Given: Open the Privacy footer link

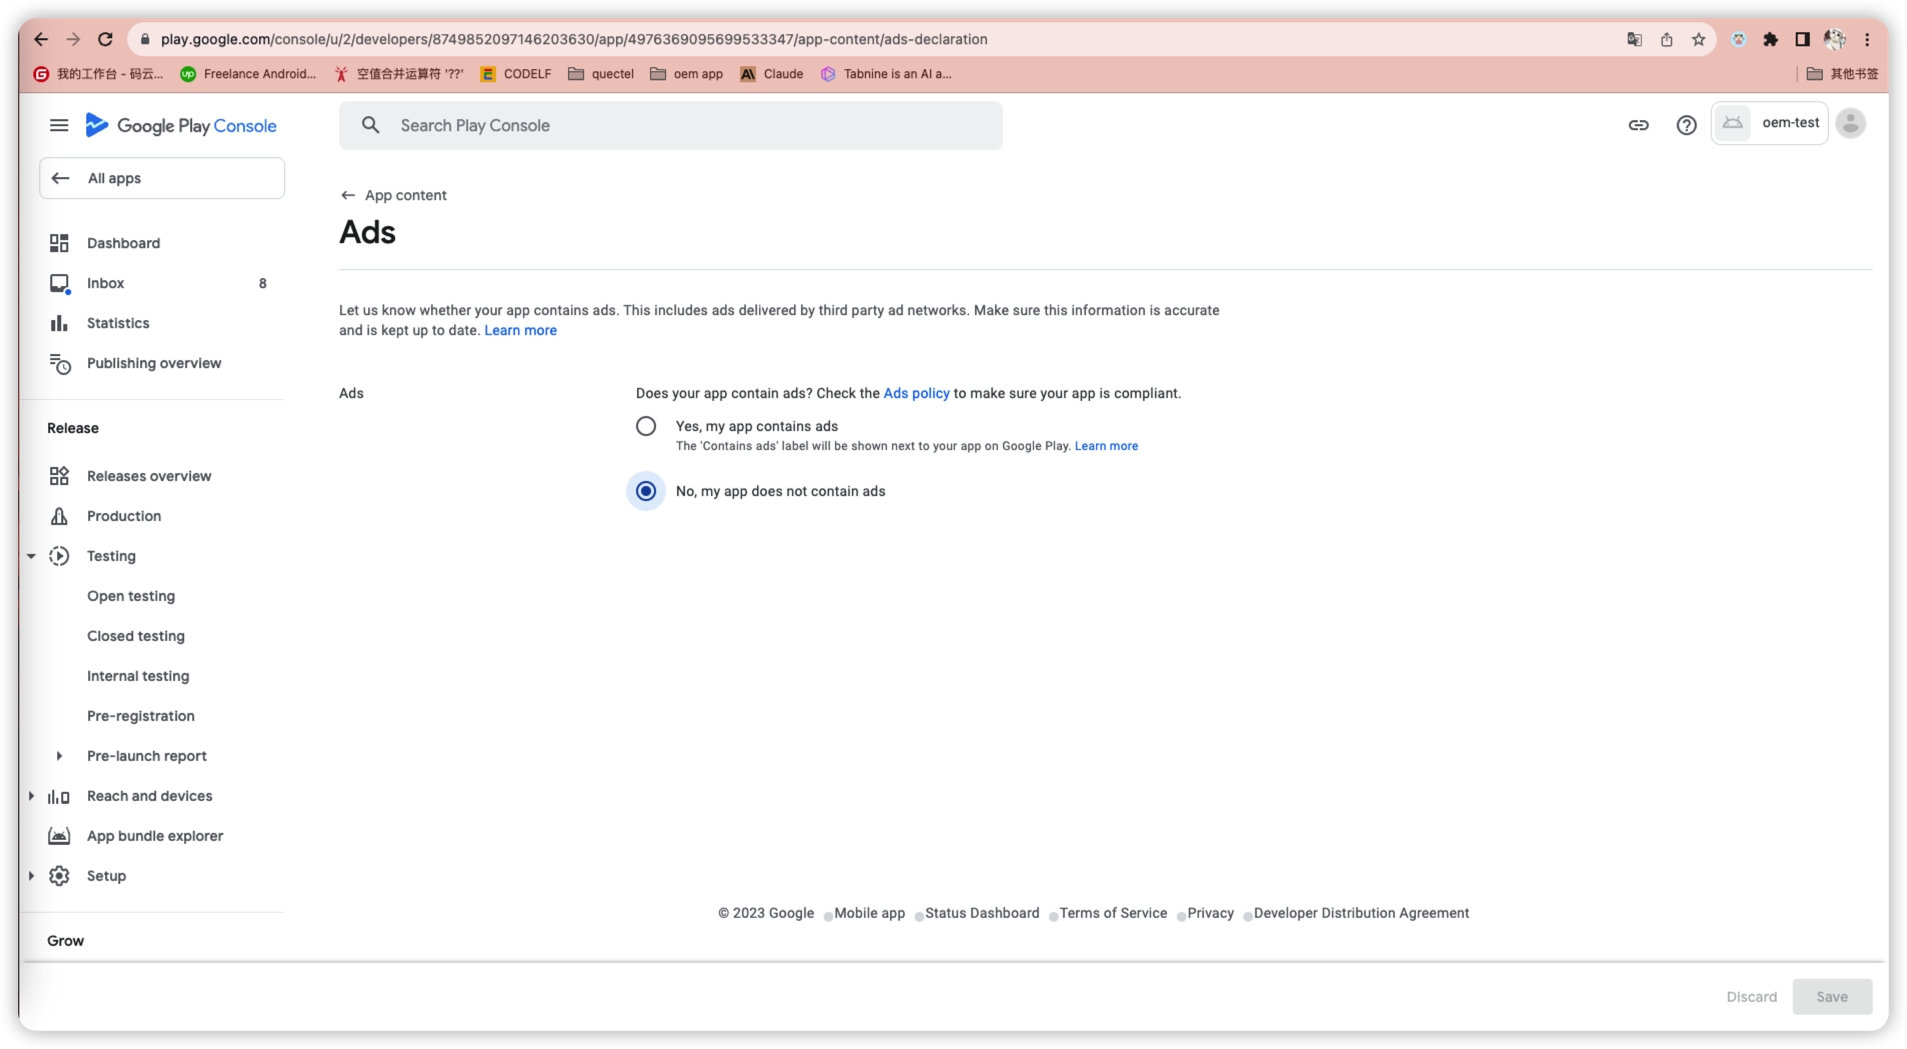Looking at the screenshot, I should 1210,913.
